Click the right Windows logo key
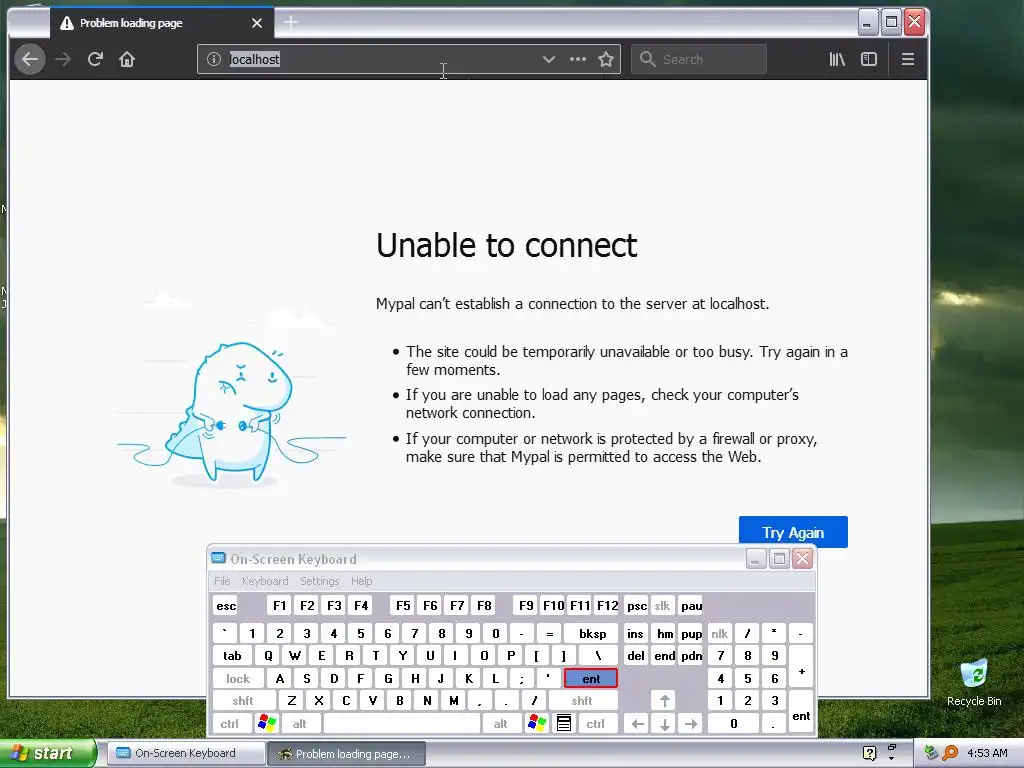The width and height of the screenshot is (1024, 768). [x=537, y=724]
